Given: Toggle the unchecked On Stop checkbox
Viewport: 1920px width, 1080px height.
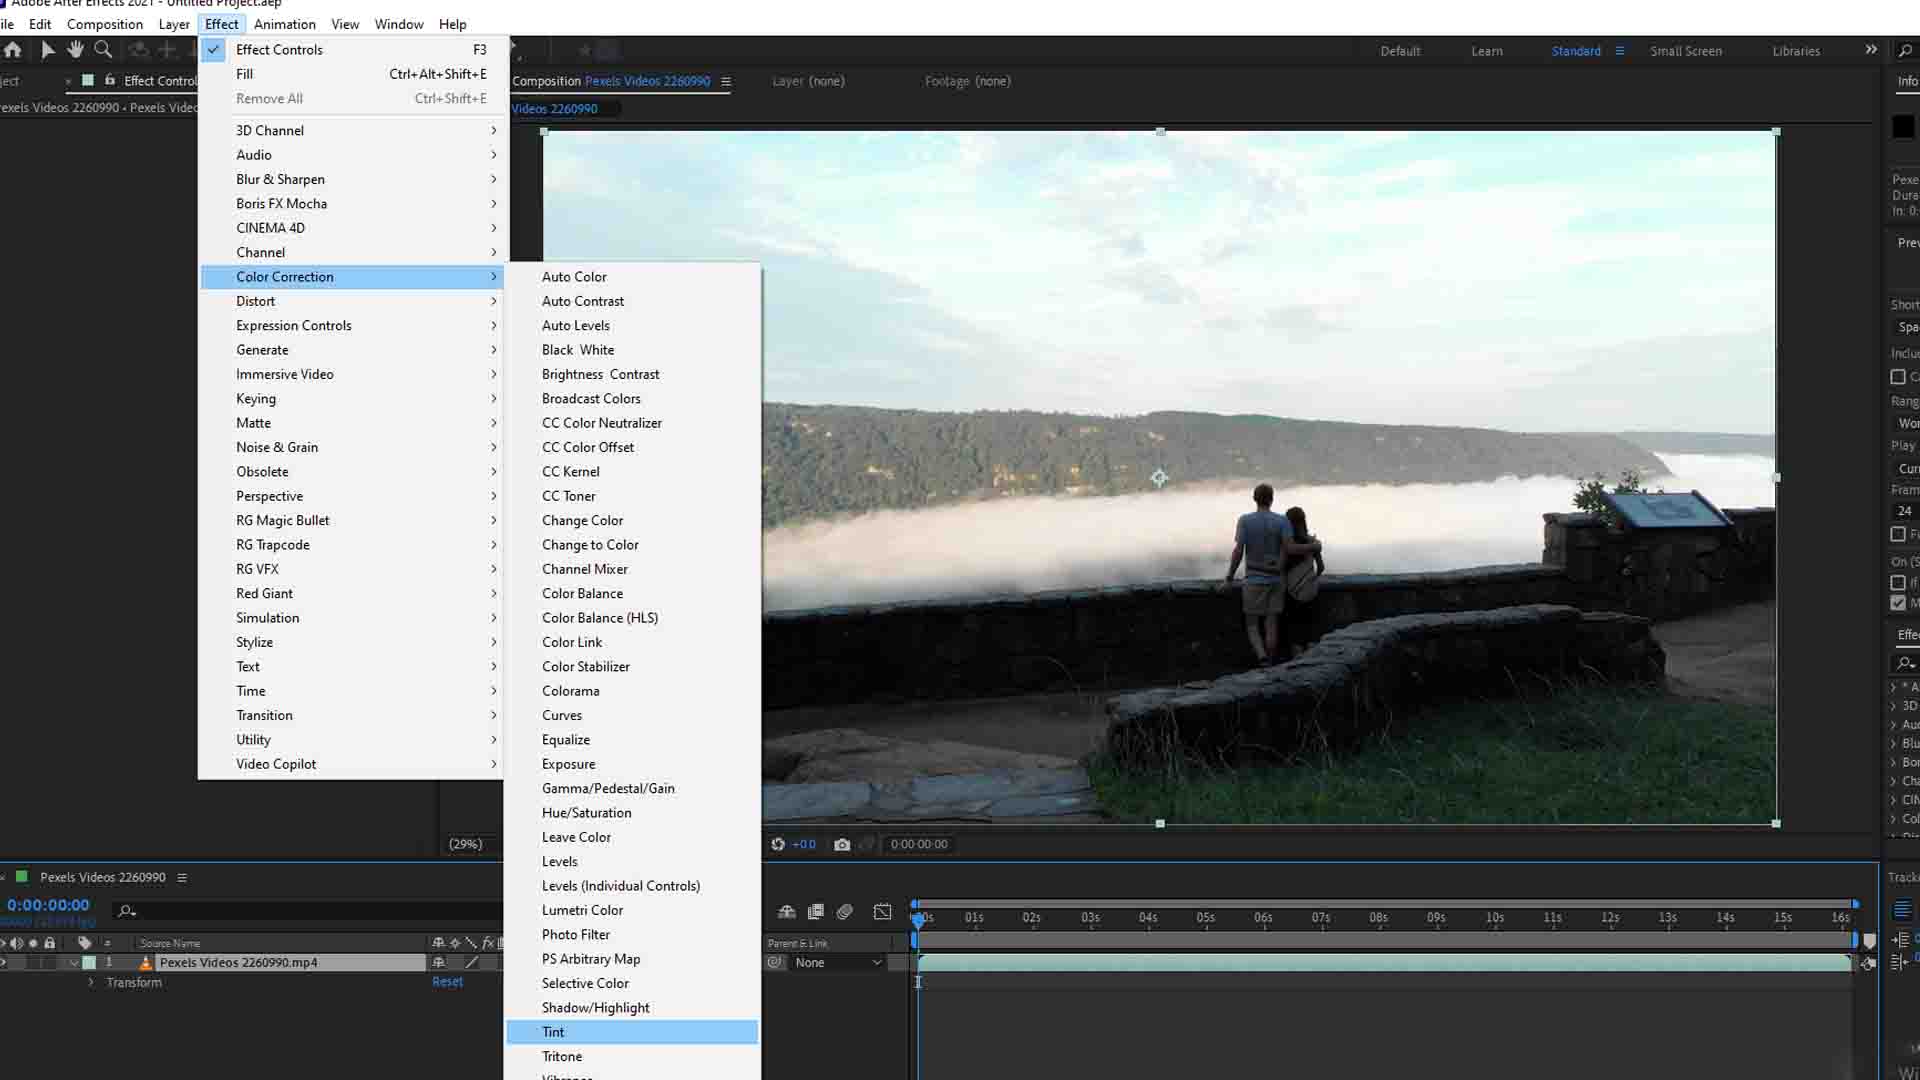Looking at the screenshot, I should [1898, 583].
